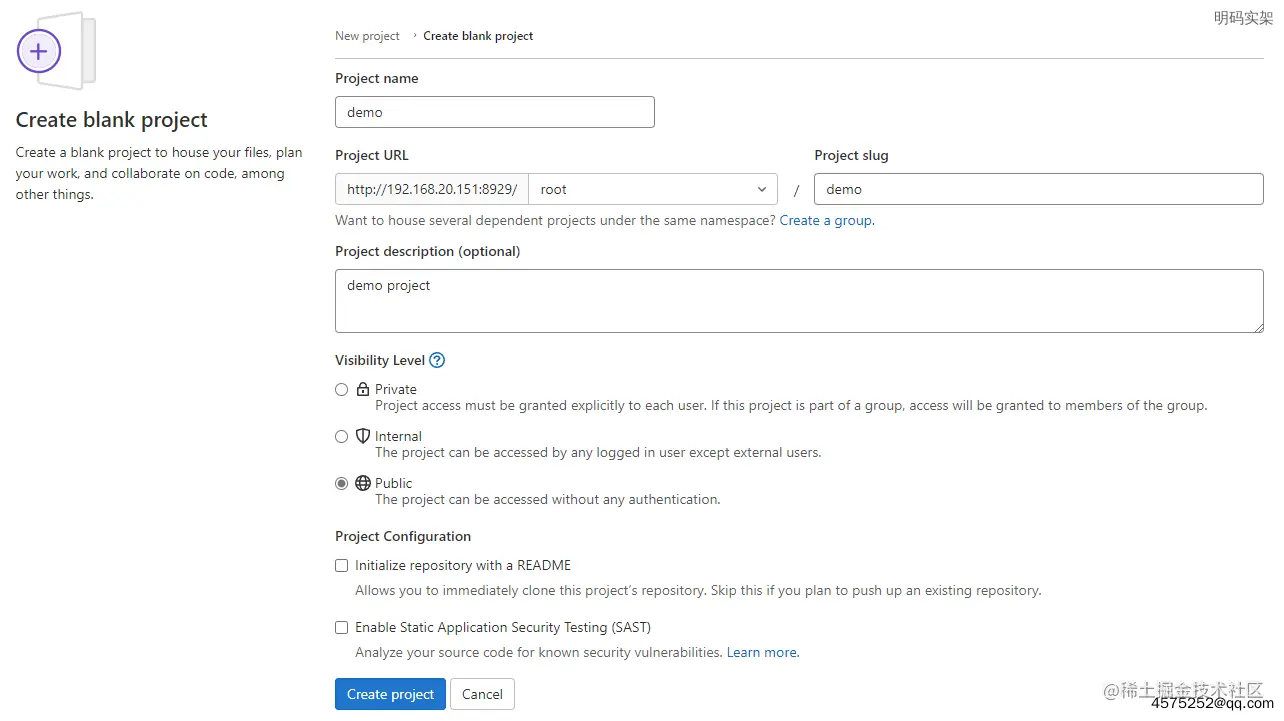This screenshot has width=1284, height=721.
Task: Go to New project breadcrumb
Action: point(367,36)
